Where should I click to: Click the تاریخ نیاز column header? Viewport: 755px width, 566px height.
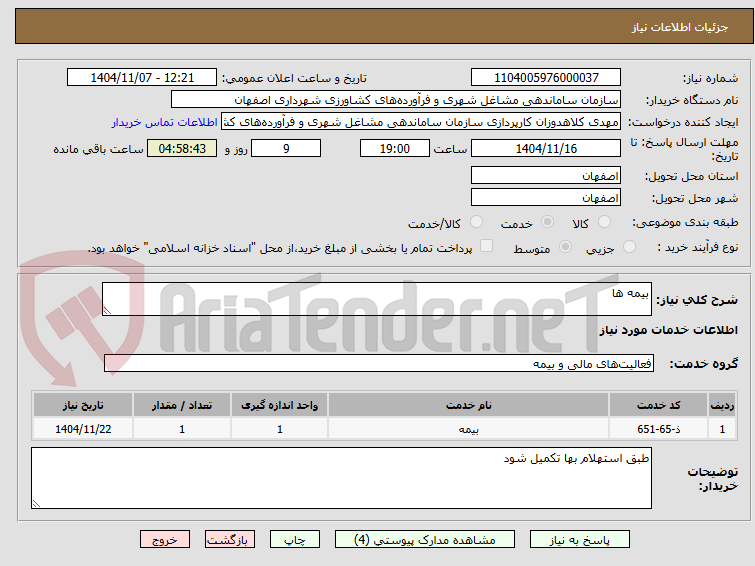click(x=83, y=405)
